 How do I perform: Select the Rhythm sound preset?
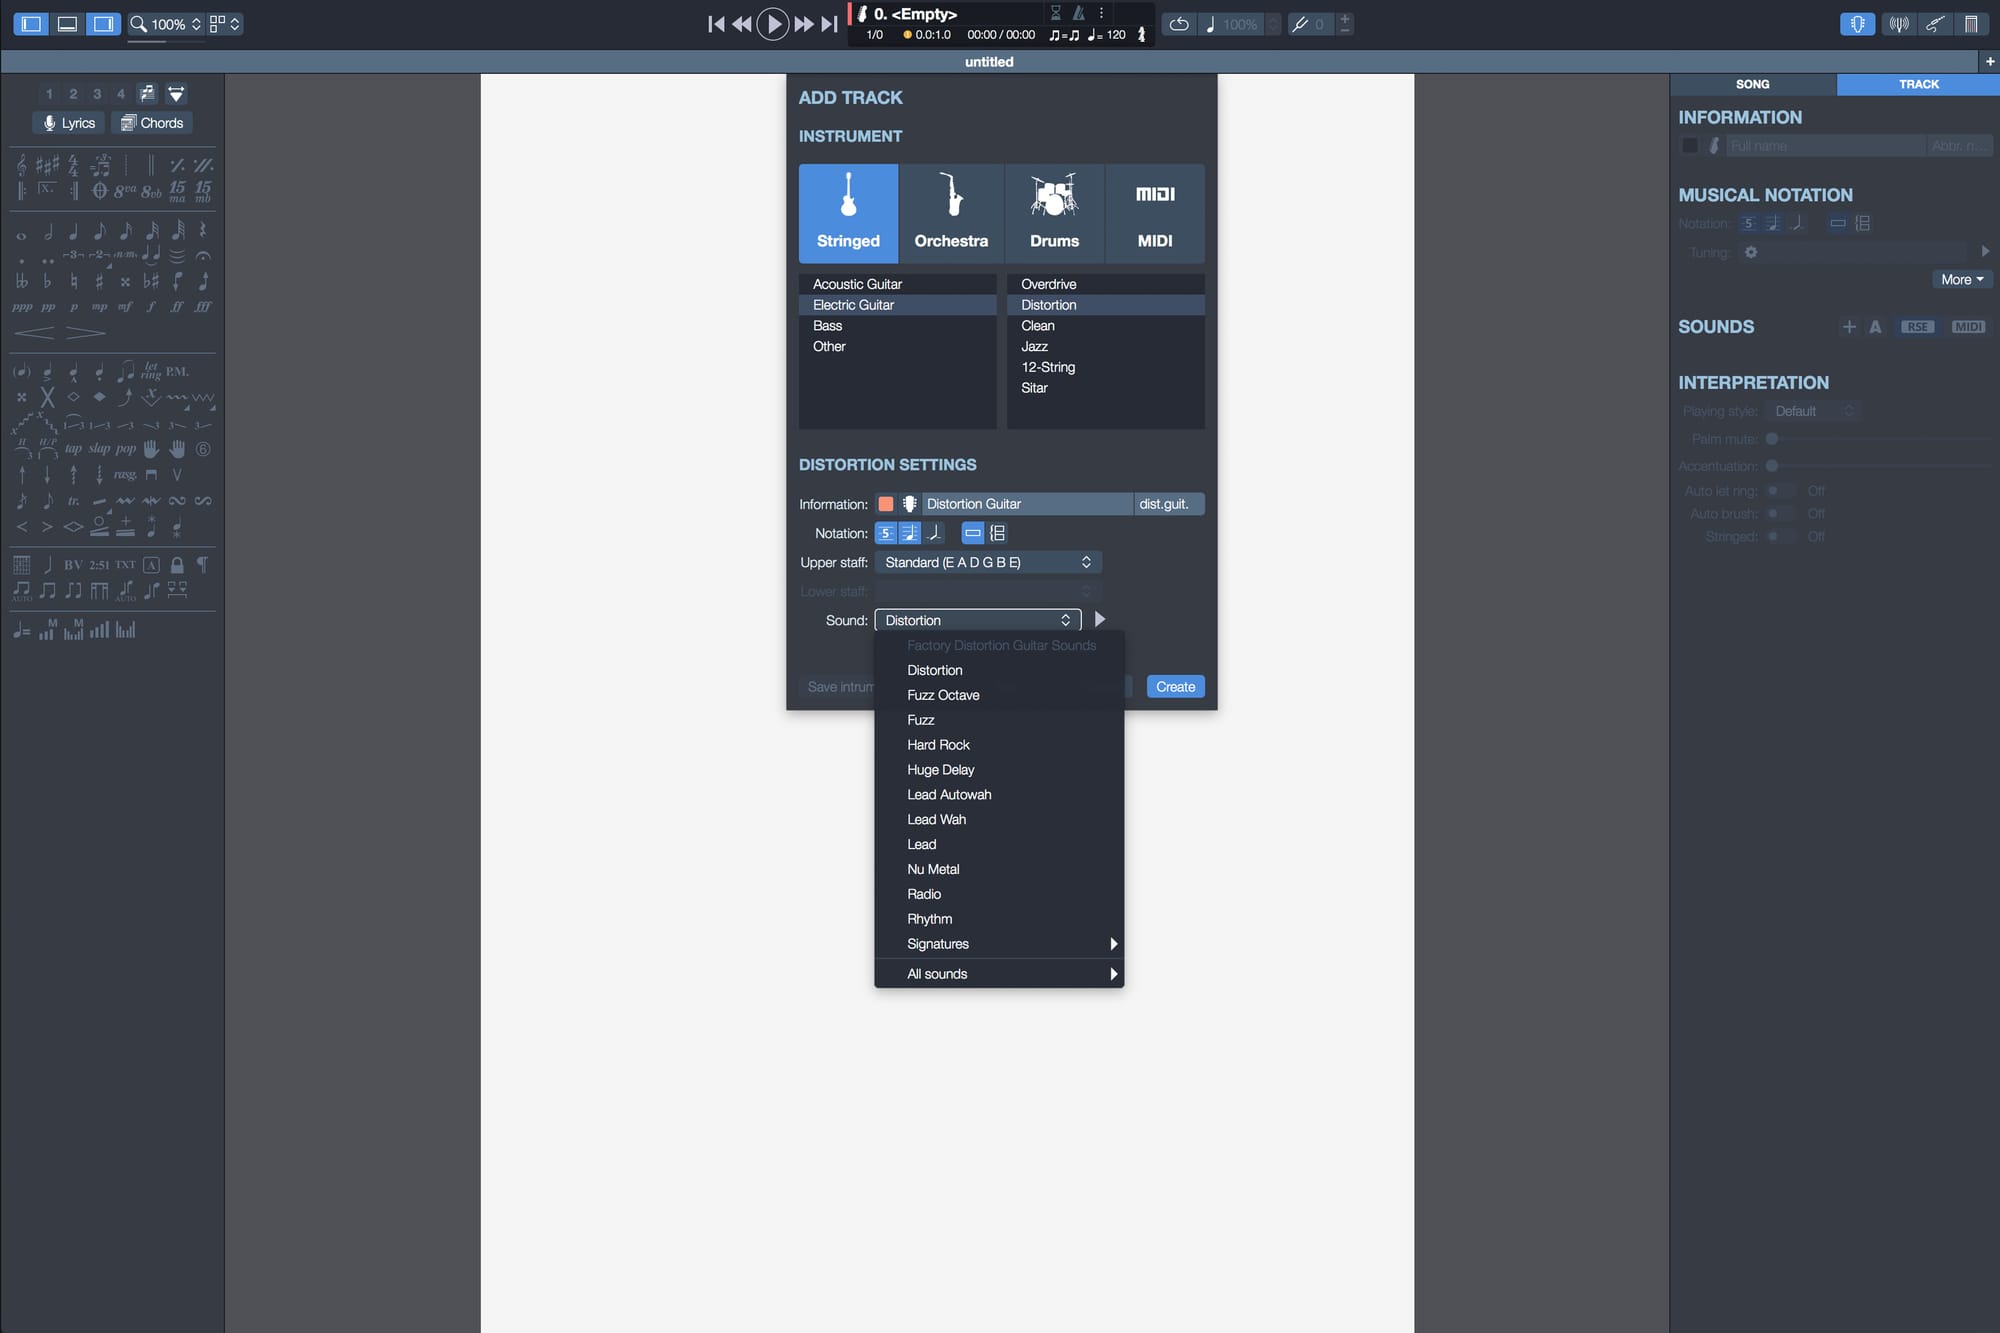[x=929, y=918]
